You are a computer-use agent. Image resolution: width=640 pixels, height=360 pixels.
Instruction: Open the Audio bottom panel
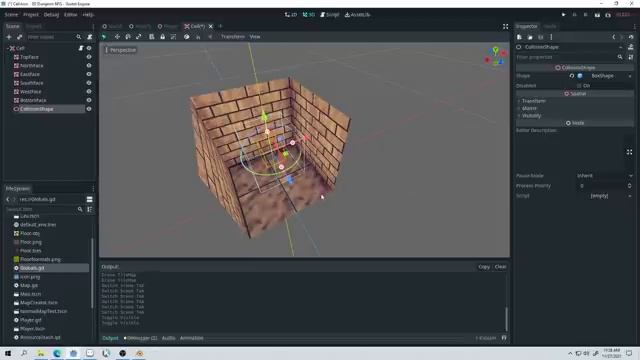[169, 338]
